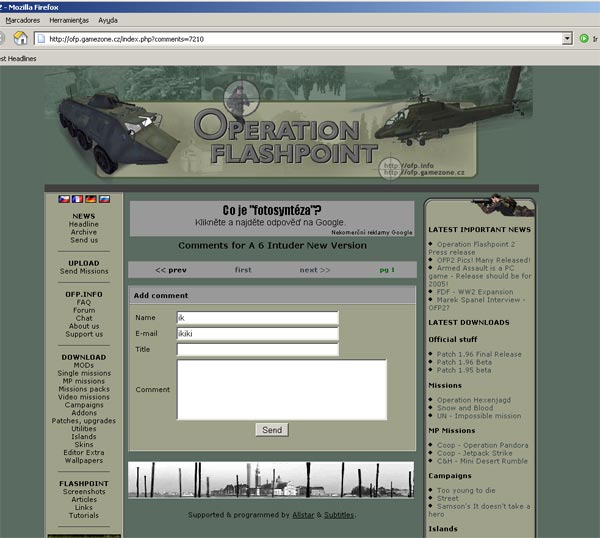Viewport: 600px width, 538px height.
Task: Open the Skins link
Action: point(84,445)
